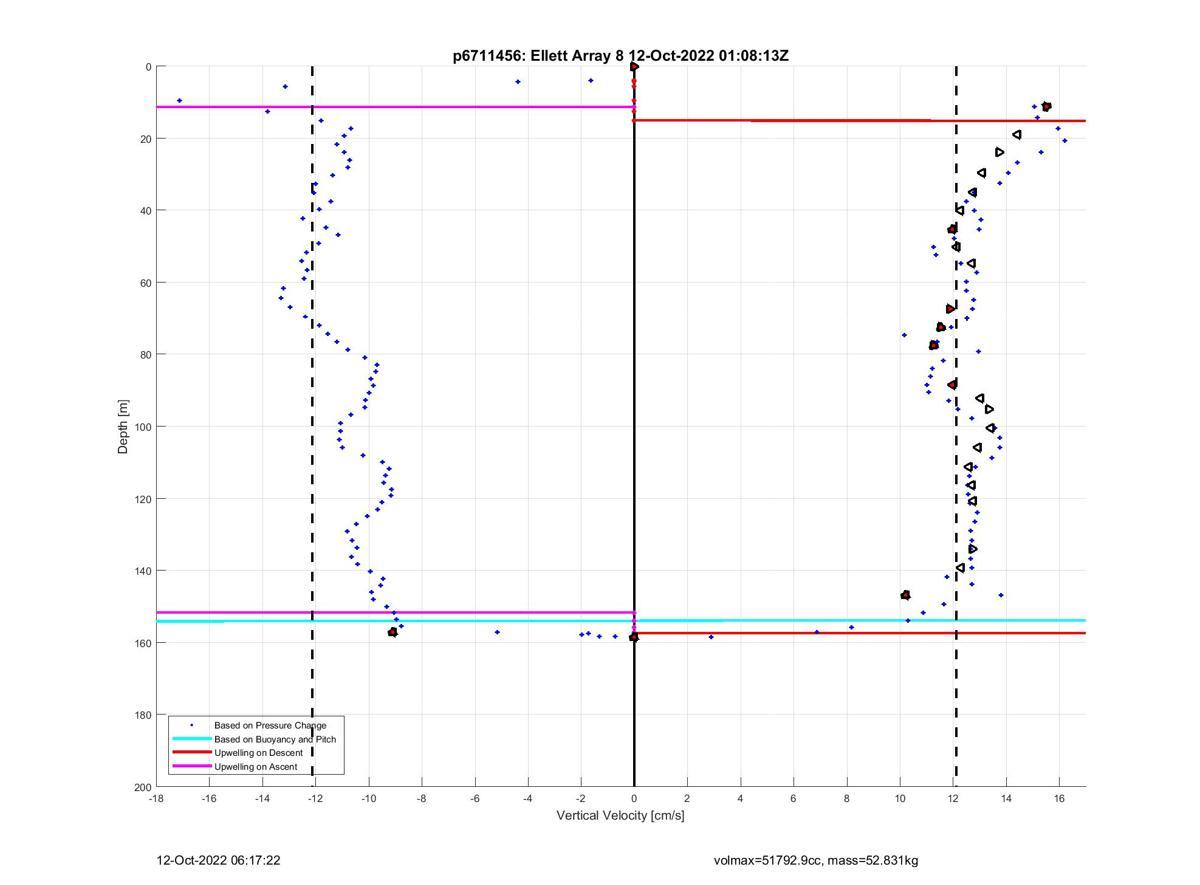The height and width of the screenshot is (885, 1200).
Task: Click the 'Vertical Velocity [cm/s]' axis label
Action: (x=620, y=816)
